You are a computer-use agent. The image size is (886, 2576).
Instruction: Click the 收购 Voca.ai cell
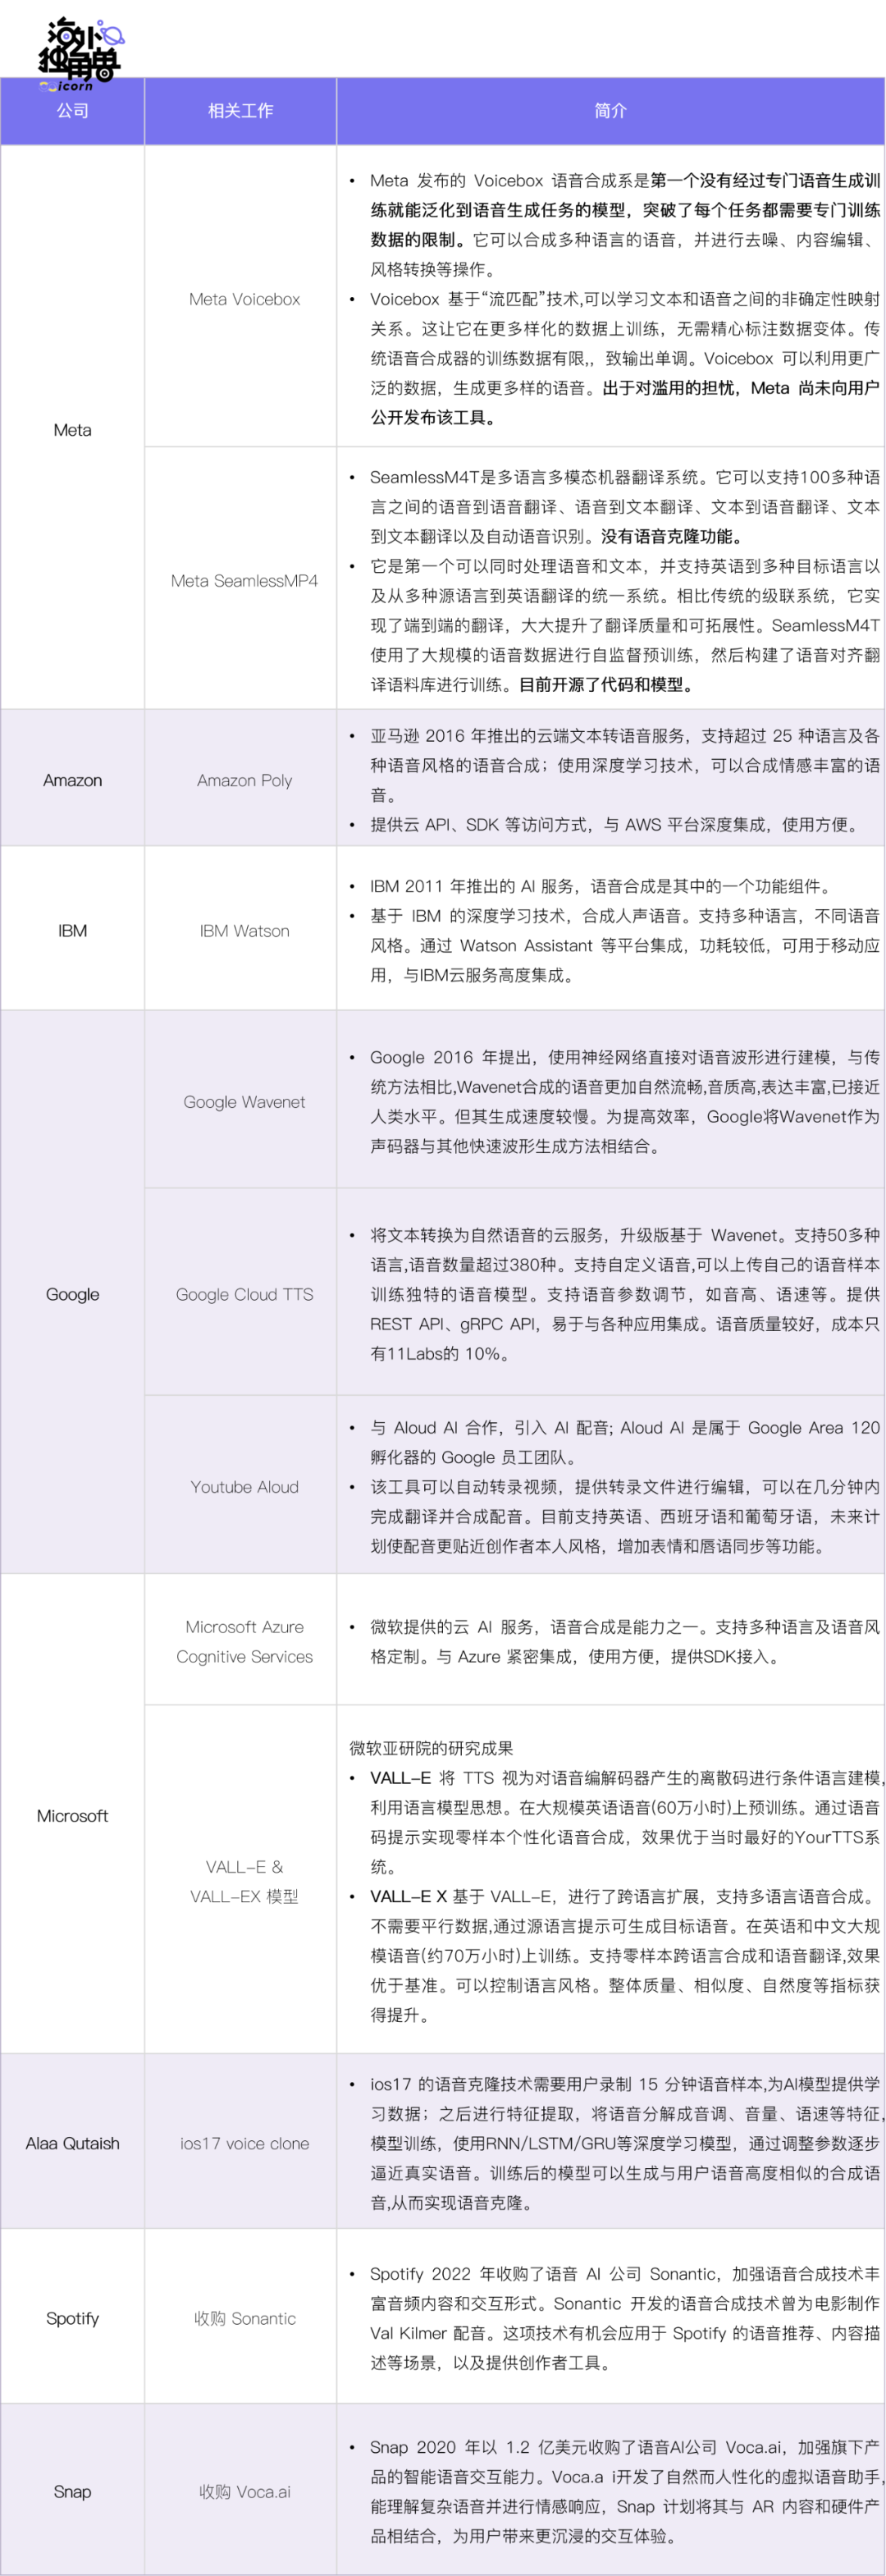tap(240, 2491)
